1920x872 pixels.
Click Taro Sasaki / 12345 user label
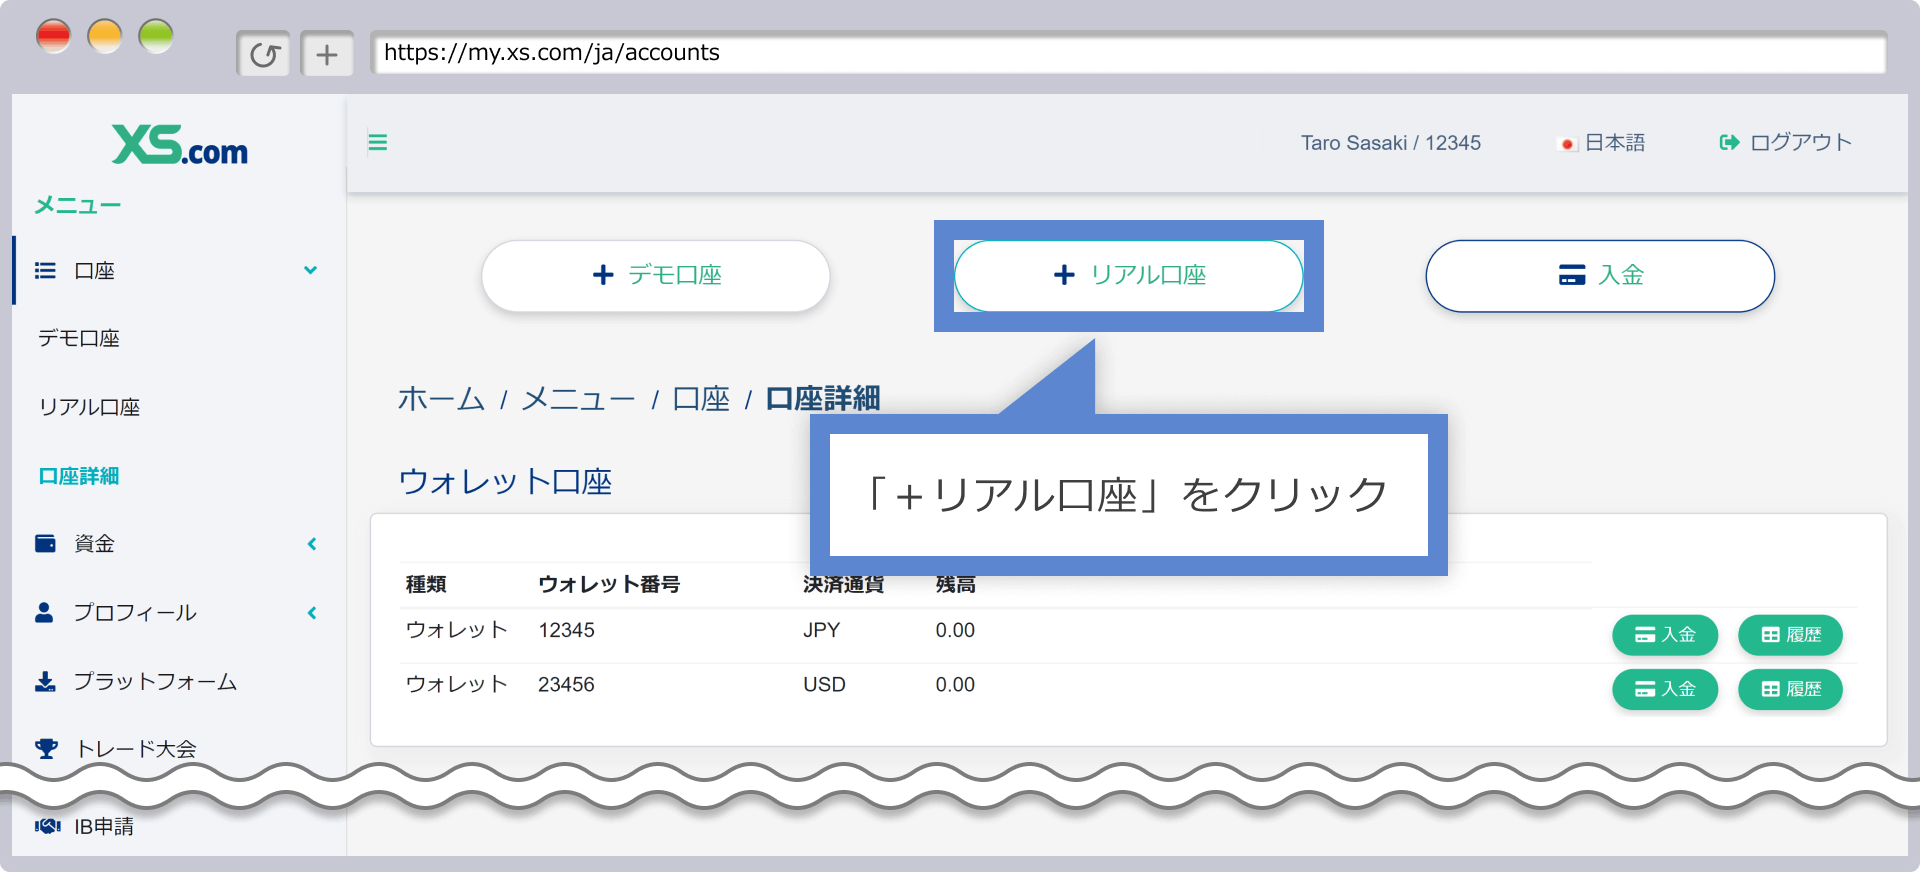[1390, 143]
